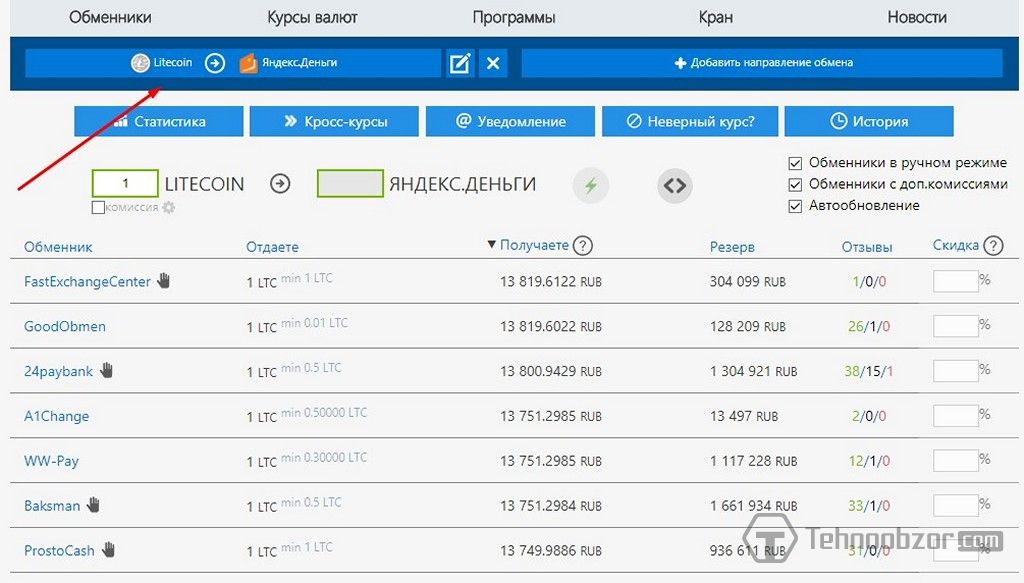
Task: Click the hand icon beside 24paybank
Action: tap(106, 370)
